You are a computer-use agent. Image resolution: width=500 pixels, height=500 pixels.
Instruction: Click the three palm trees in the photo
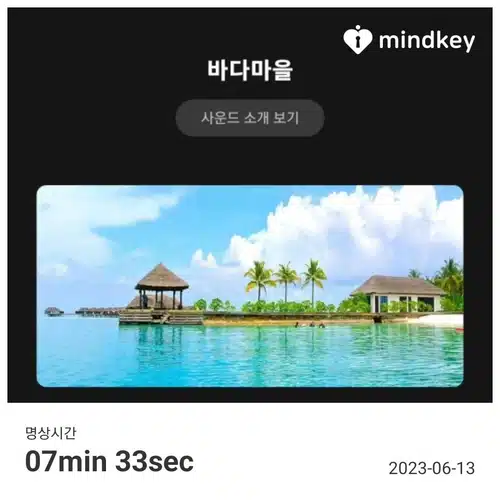(286, 280)
